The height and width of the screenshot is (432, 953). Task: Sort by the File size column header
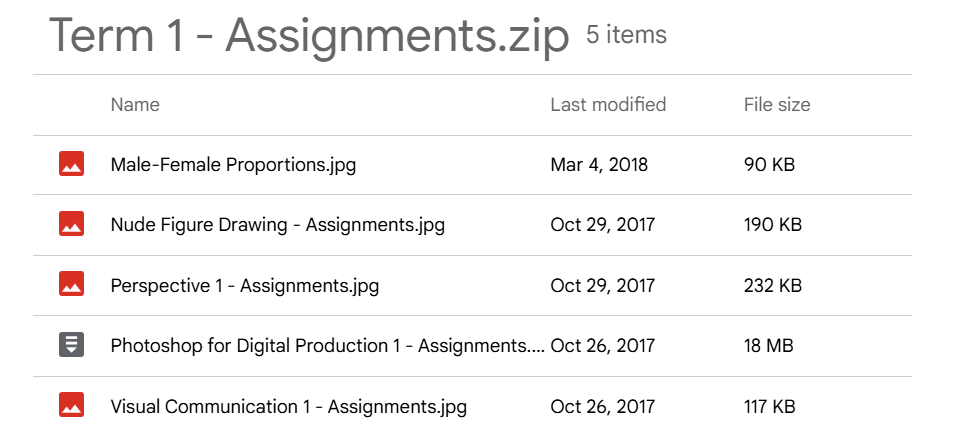tap(777, 105)
